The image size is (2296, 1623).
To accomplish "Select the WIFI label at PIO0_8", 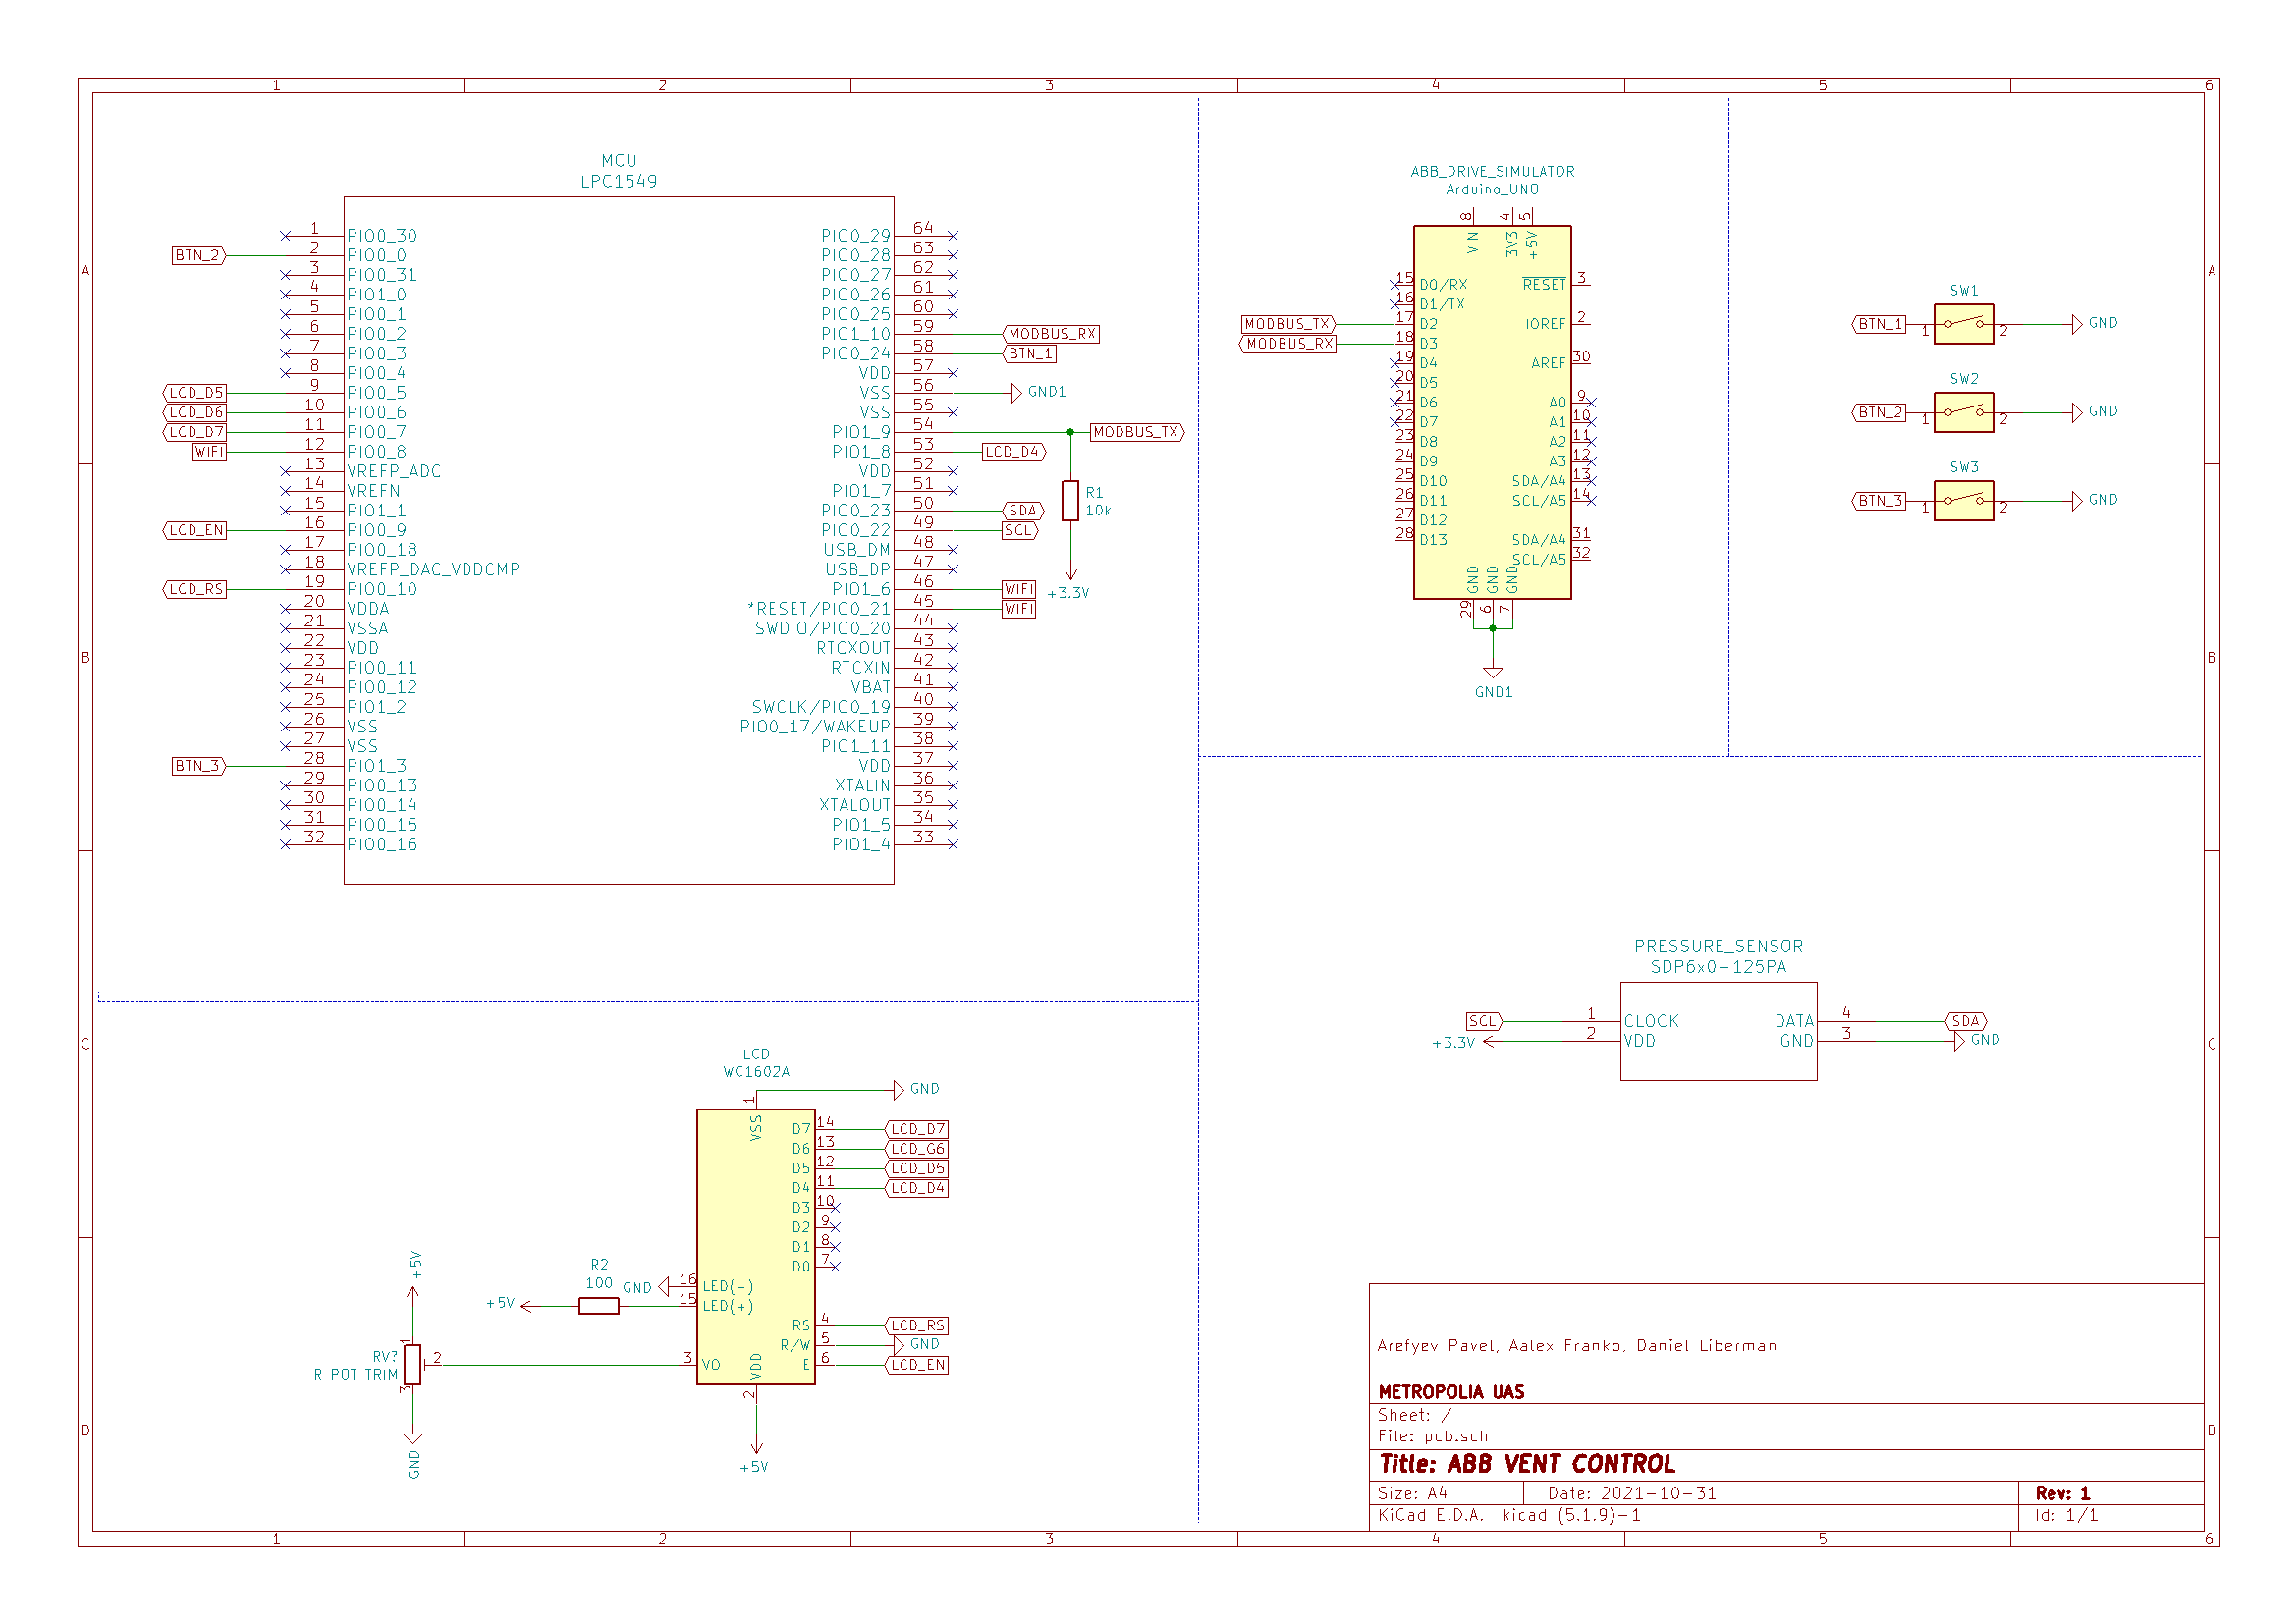I will [x=209, y=452].
